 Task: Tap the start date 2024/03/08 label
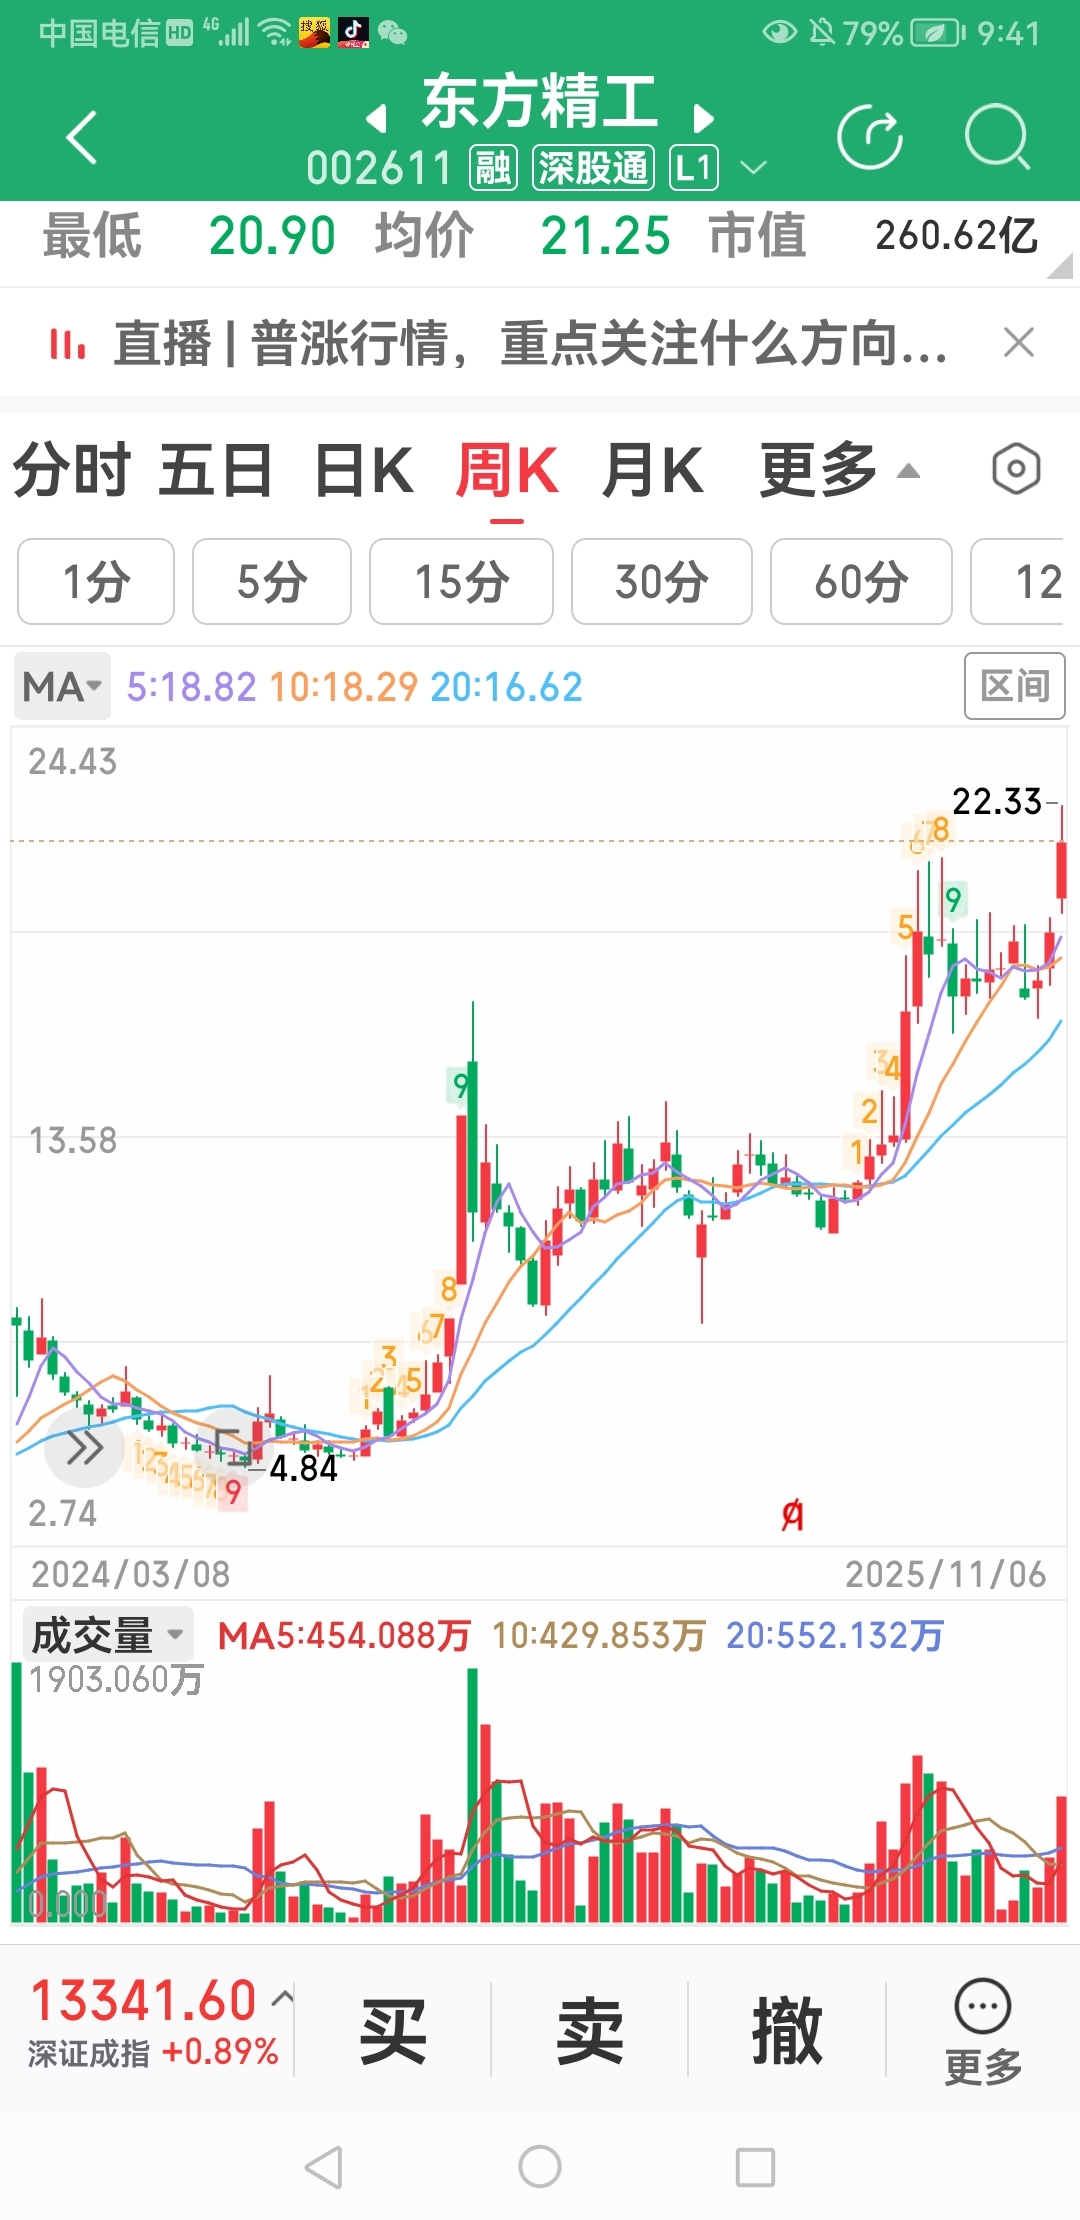point(131,1574)
